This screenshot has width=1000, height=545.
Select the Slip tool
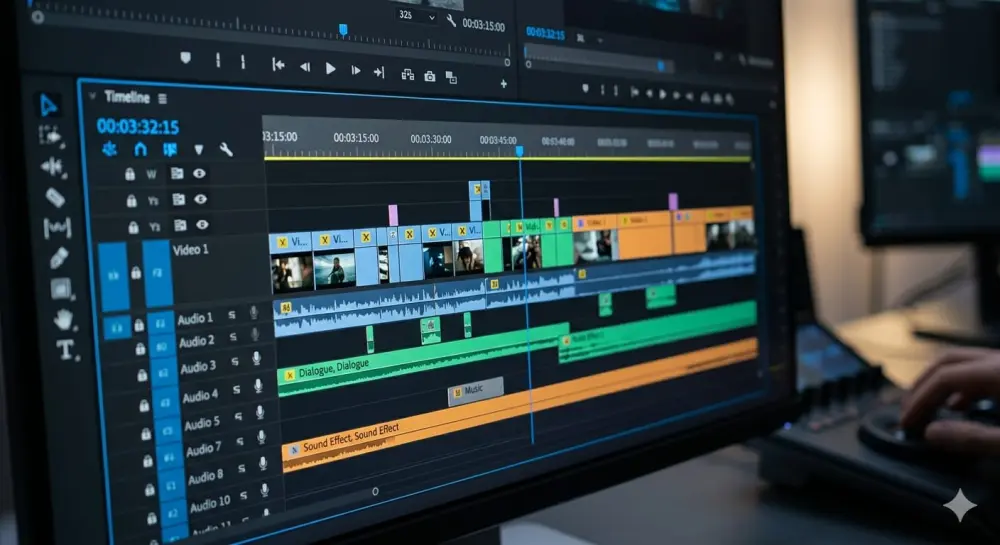tap(57, 228)
